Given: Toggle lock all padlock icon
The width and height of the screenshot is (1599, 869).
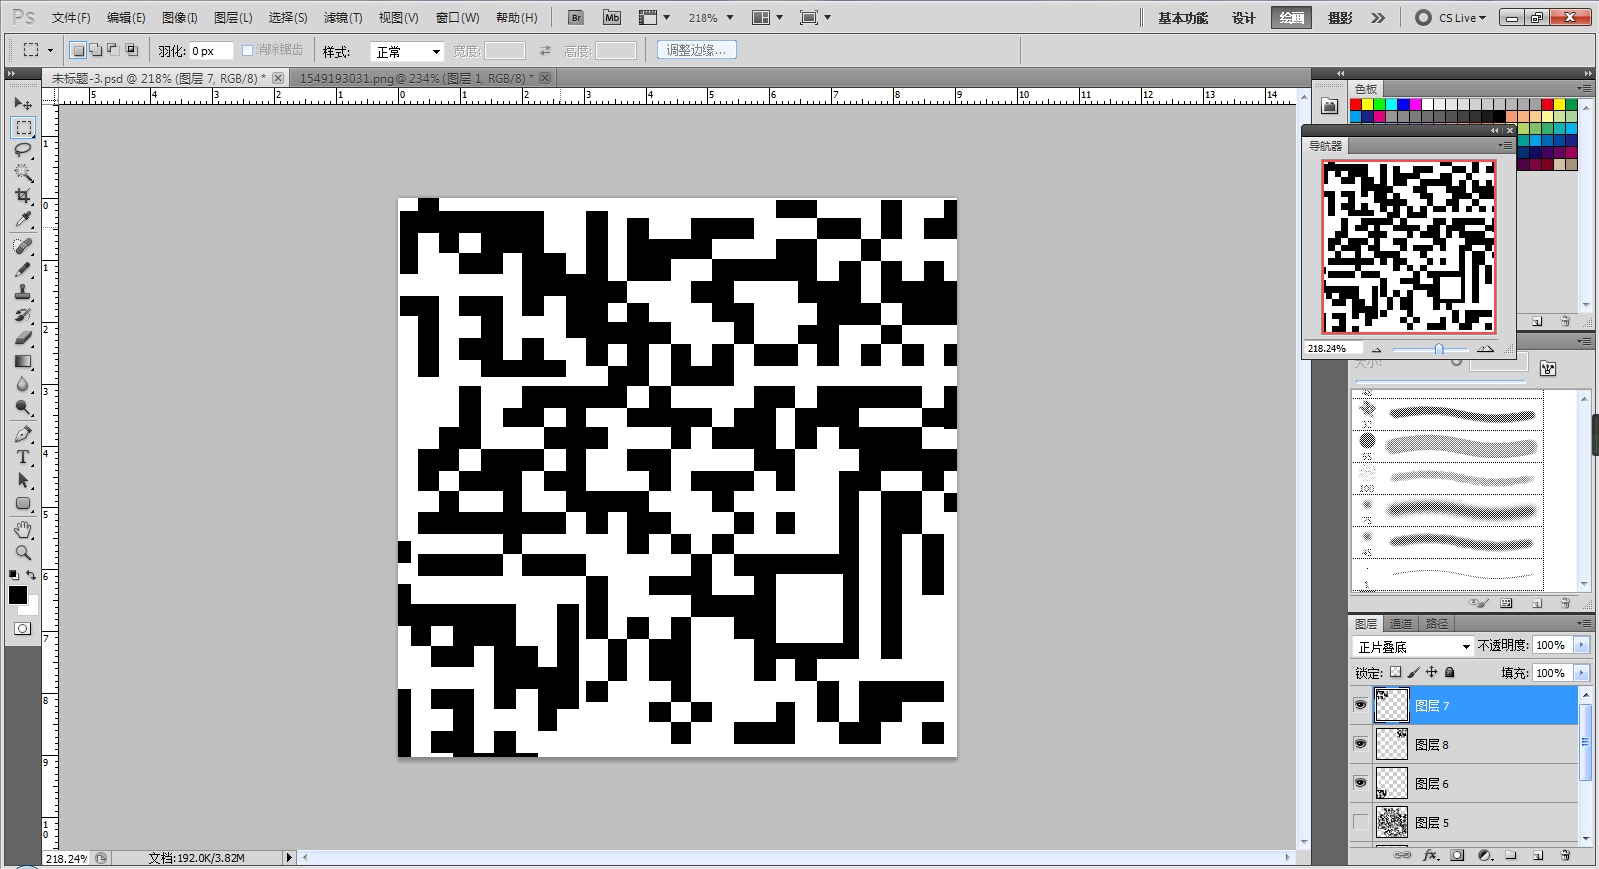Looking at the screenshot, I should pos(1450,673).
